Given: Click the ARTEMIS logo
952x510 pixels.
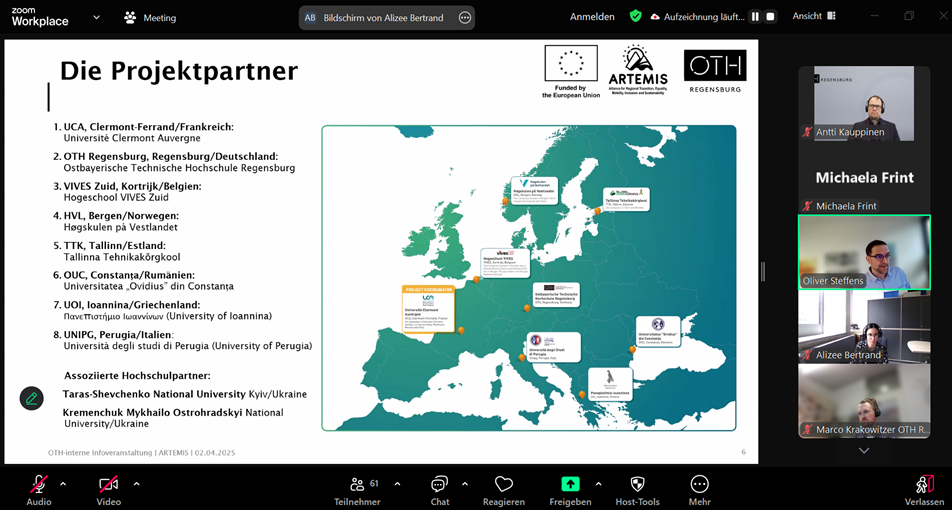Looking at the screenshot, I should (x=638, y=71).
